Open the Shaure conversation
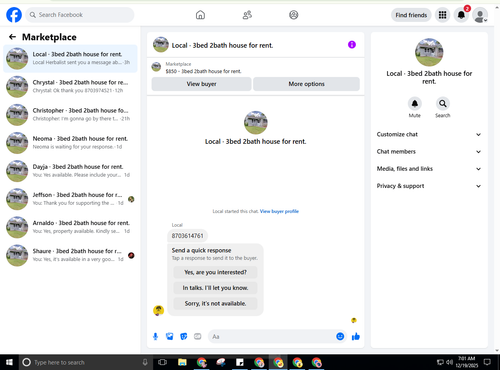 70,255
